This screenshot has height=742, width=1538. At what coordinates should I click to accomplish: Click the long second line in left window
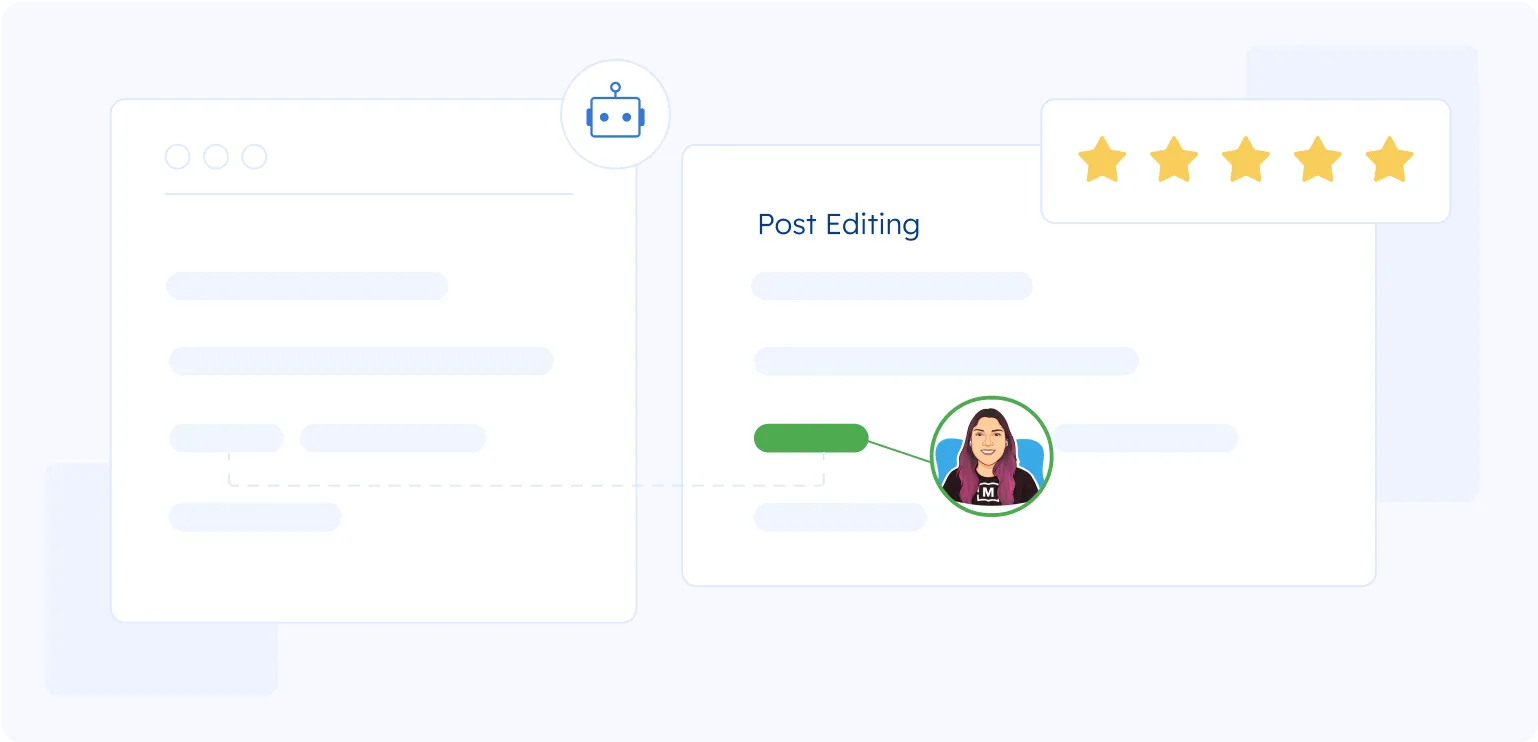361,361
